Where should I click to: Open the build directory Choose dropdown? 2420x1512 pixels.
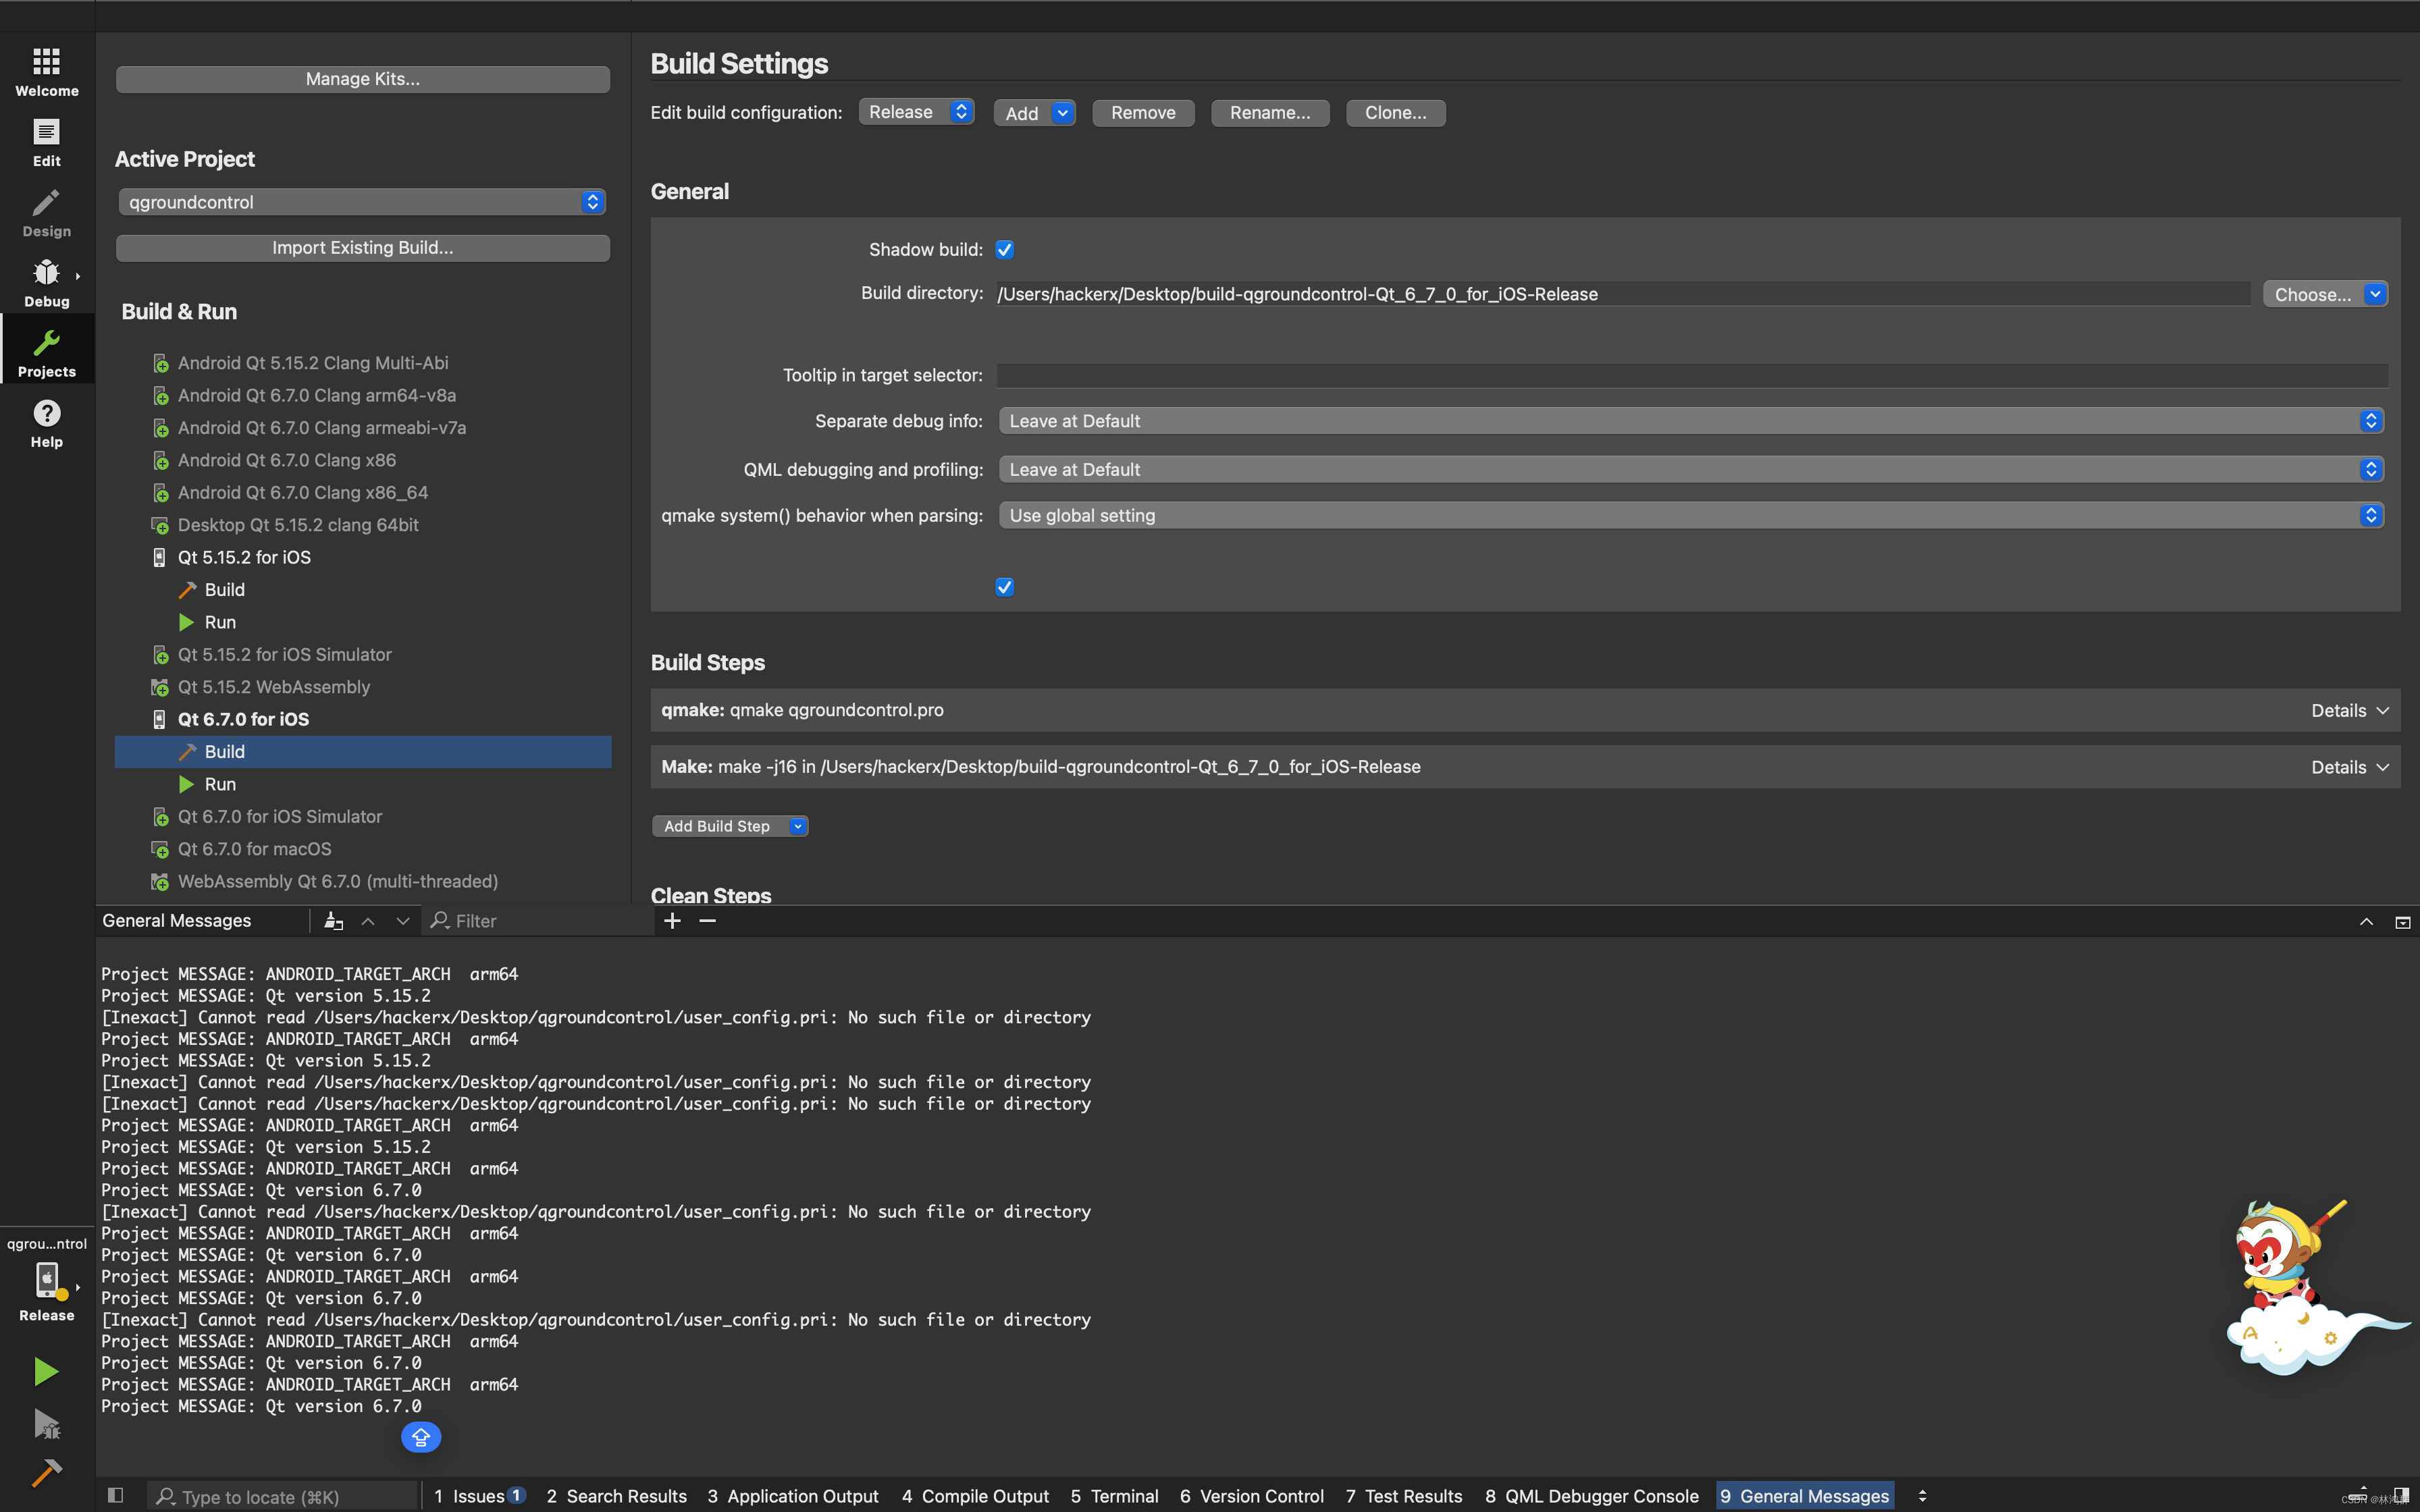coord(2325,294)
